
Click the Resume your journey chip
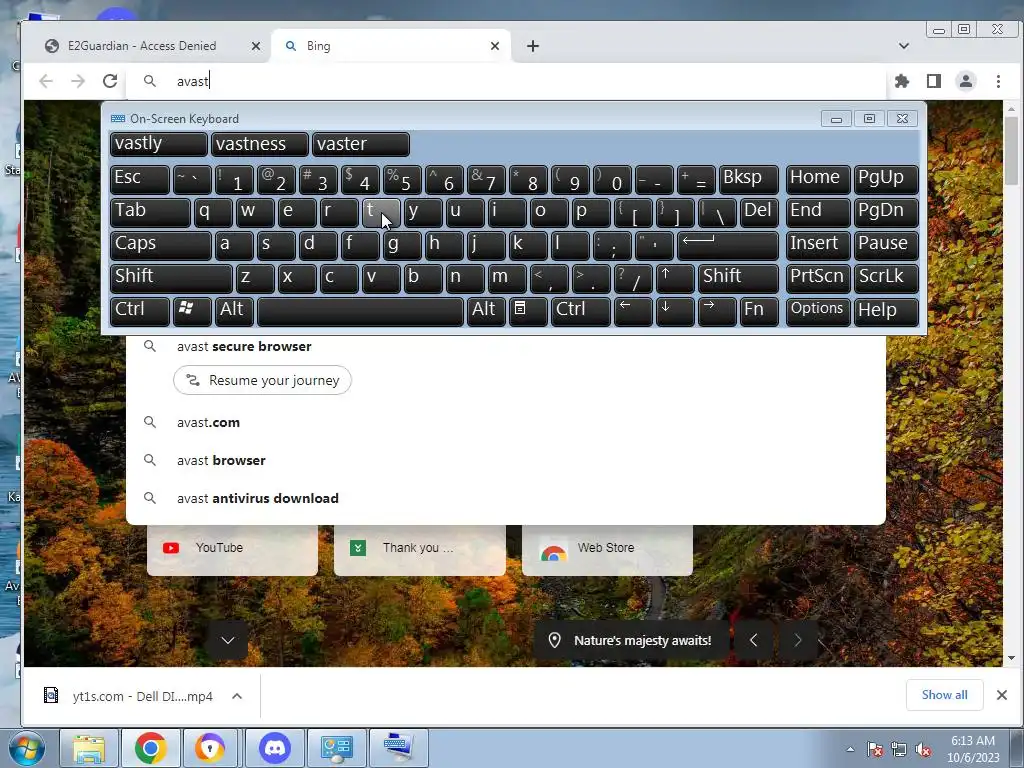click(263, 380)
